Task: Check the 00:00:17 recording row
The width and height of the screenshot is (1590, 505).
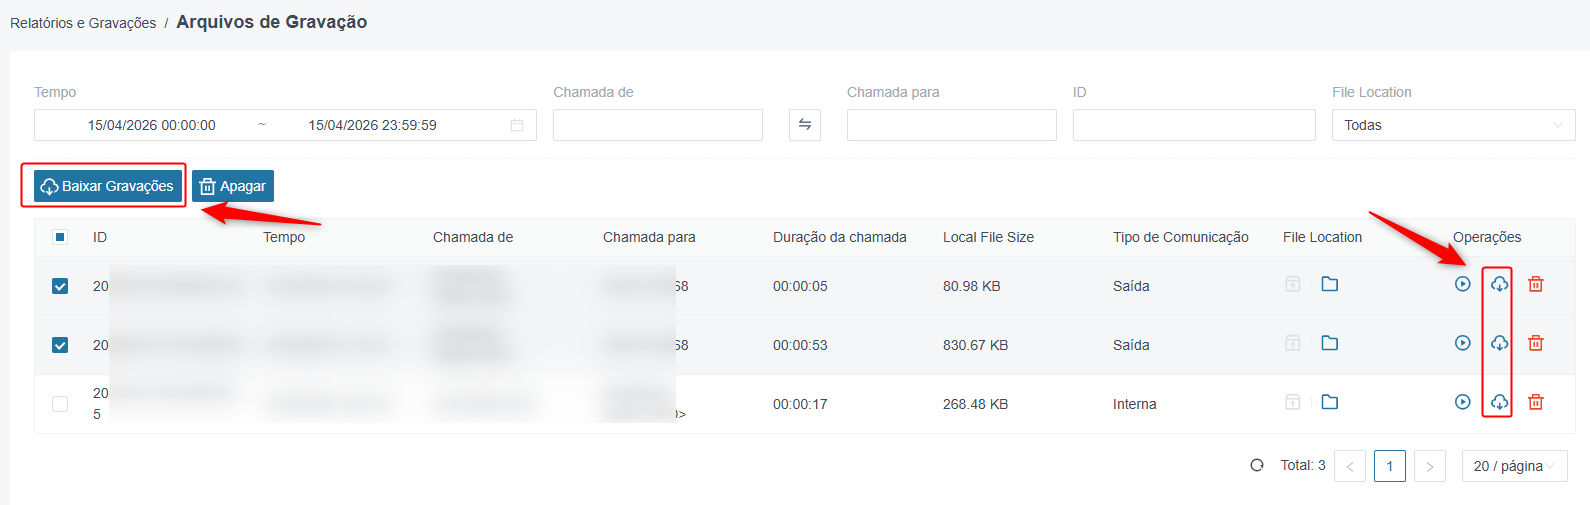Action: click(x=60, y=404)
